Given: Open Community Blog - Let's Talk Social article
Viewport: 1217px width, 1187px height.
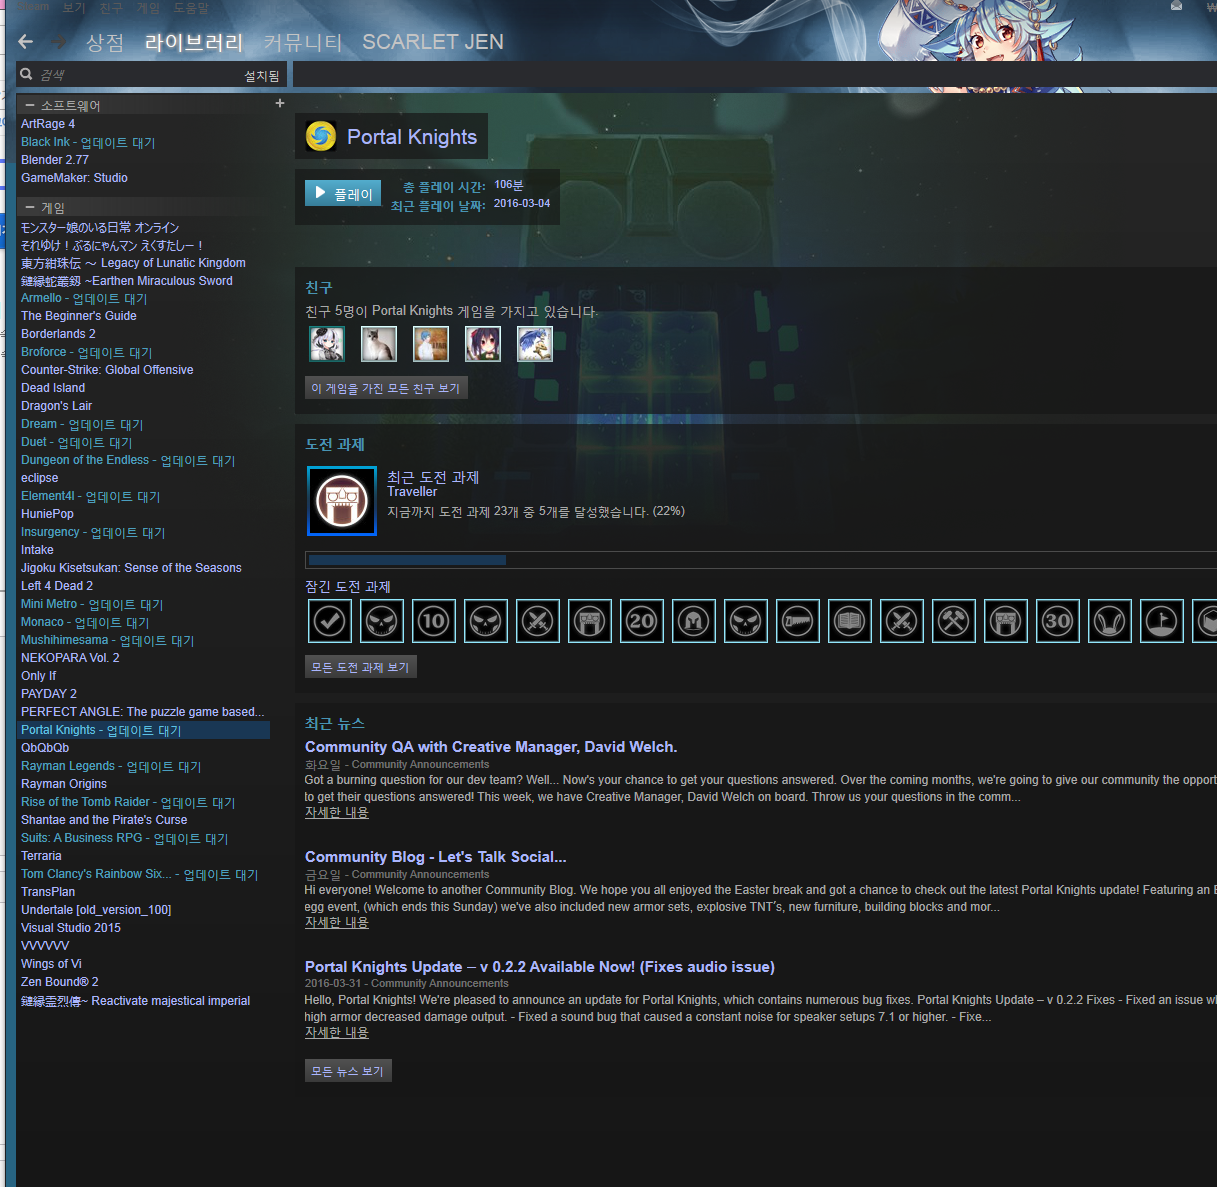Looking at the screenshot, I should click(x=436, y=857).
